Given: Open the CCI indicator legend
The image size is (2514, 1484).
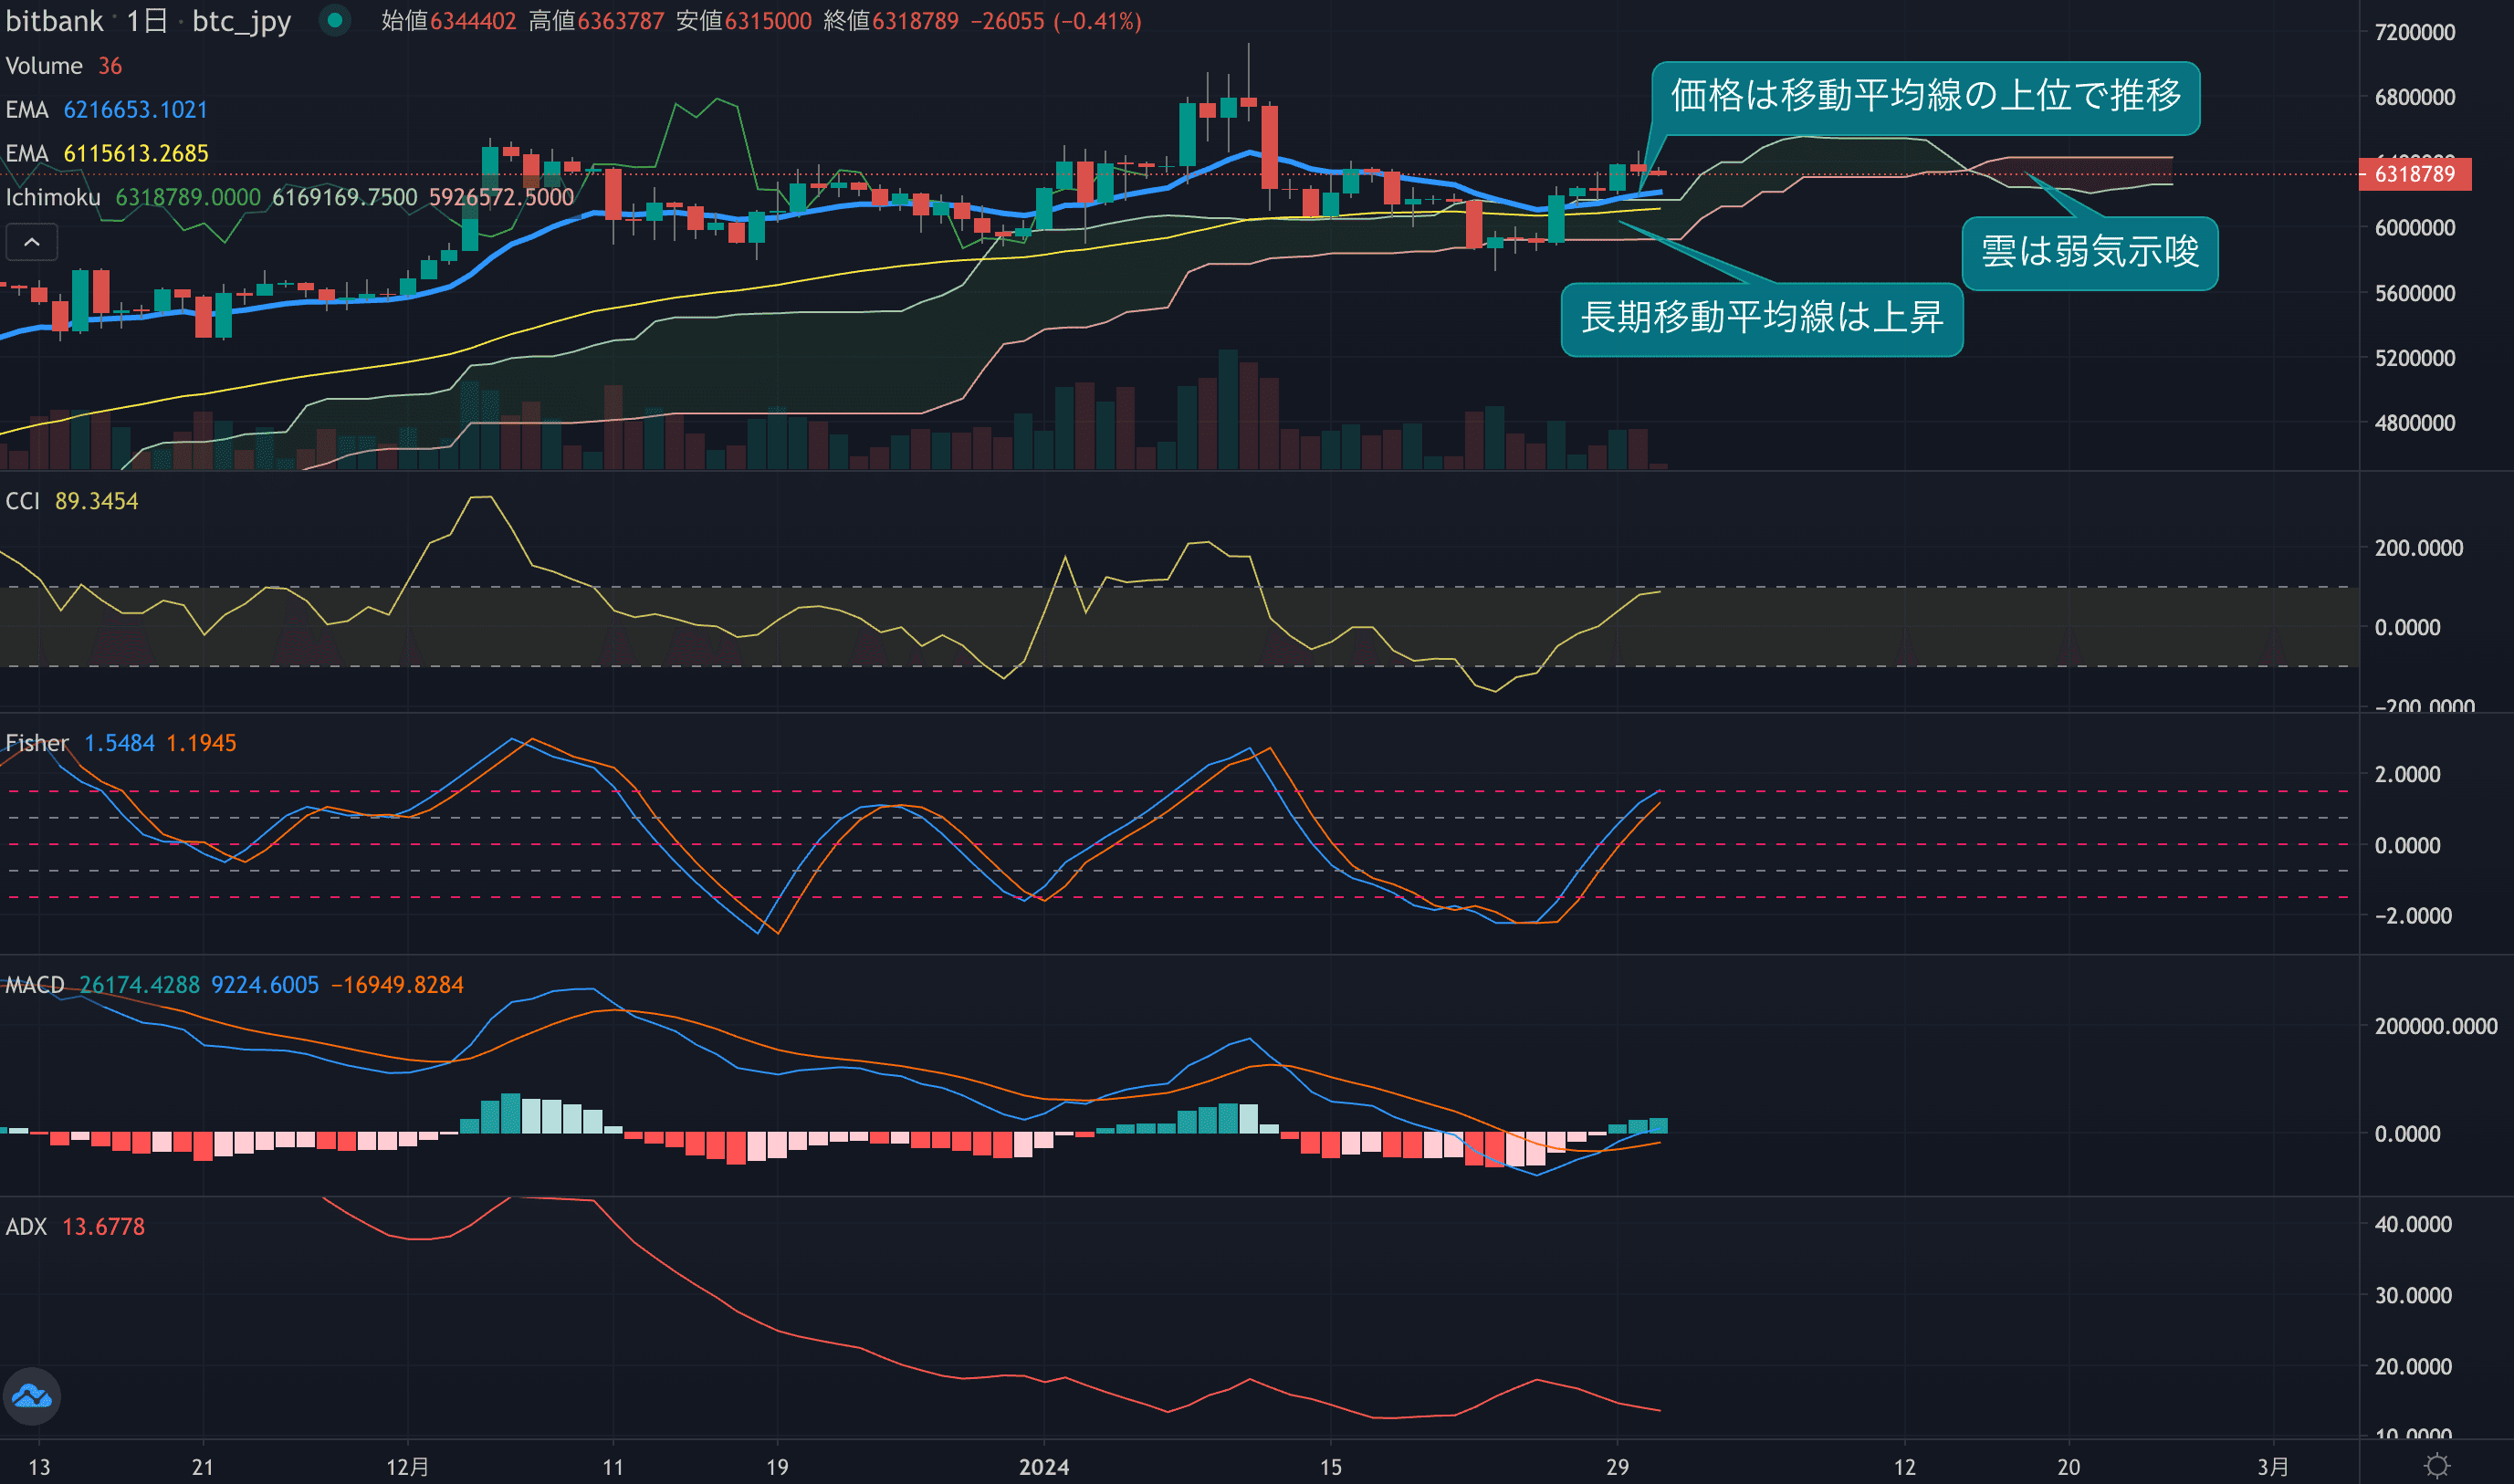Looking at the screenshot, I should point(22,501).
